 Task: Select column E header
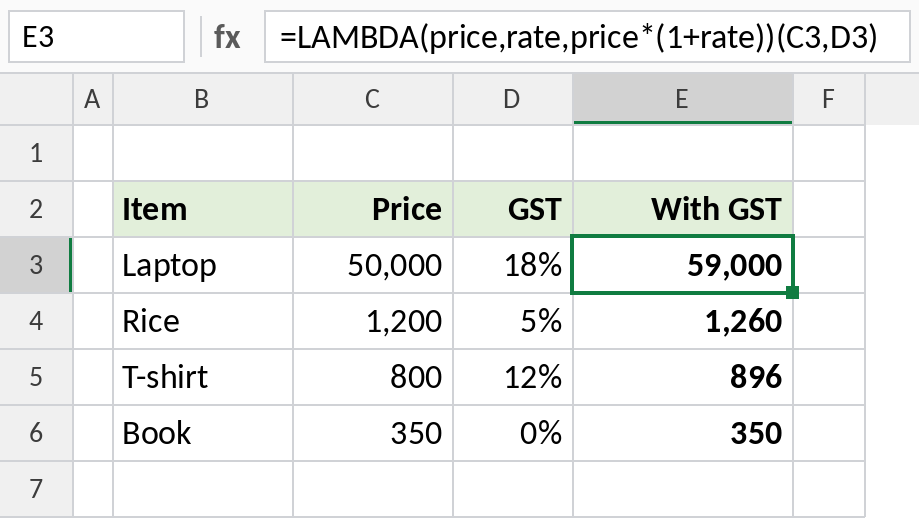pyautogui.click(x=683, y=99)
